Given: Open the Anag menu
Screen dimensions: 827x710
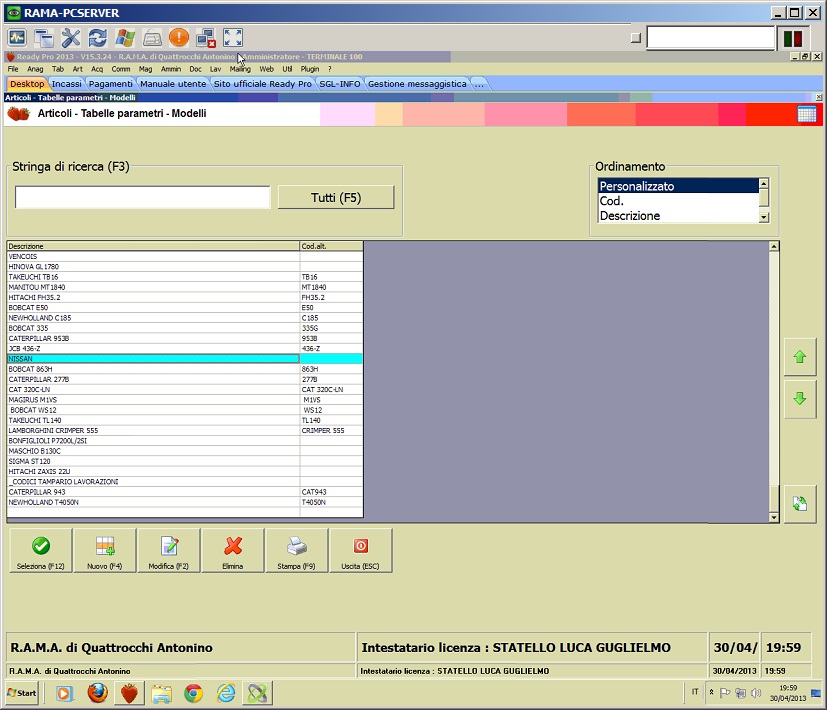Looking at the screenshot, I should pos(35,69).
